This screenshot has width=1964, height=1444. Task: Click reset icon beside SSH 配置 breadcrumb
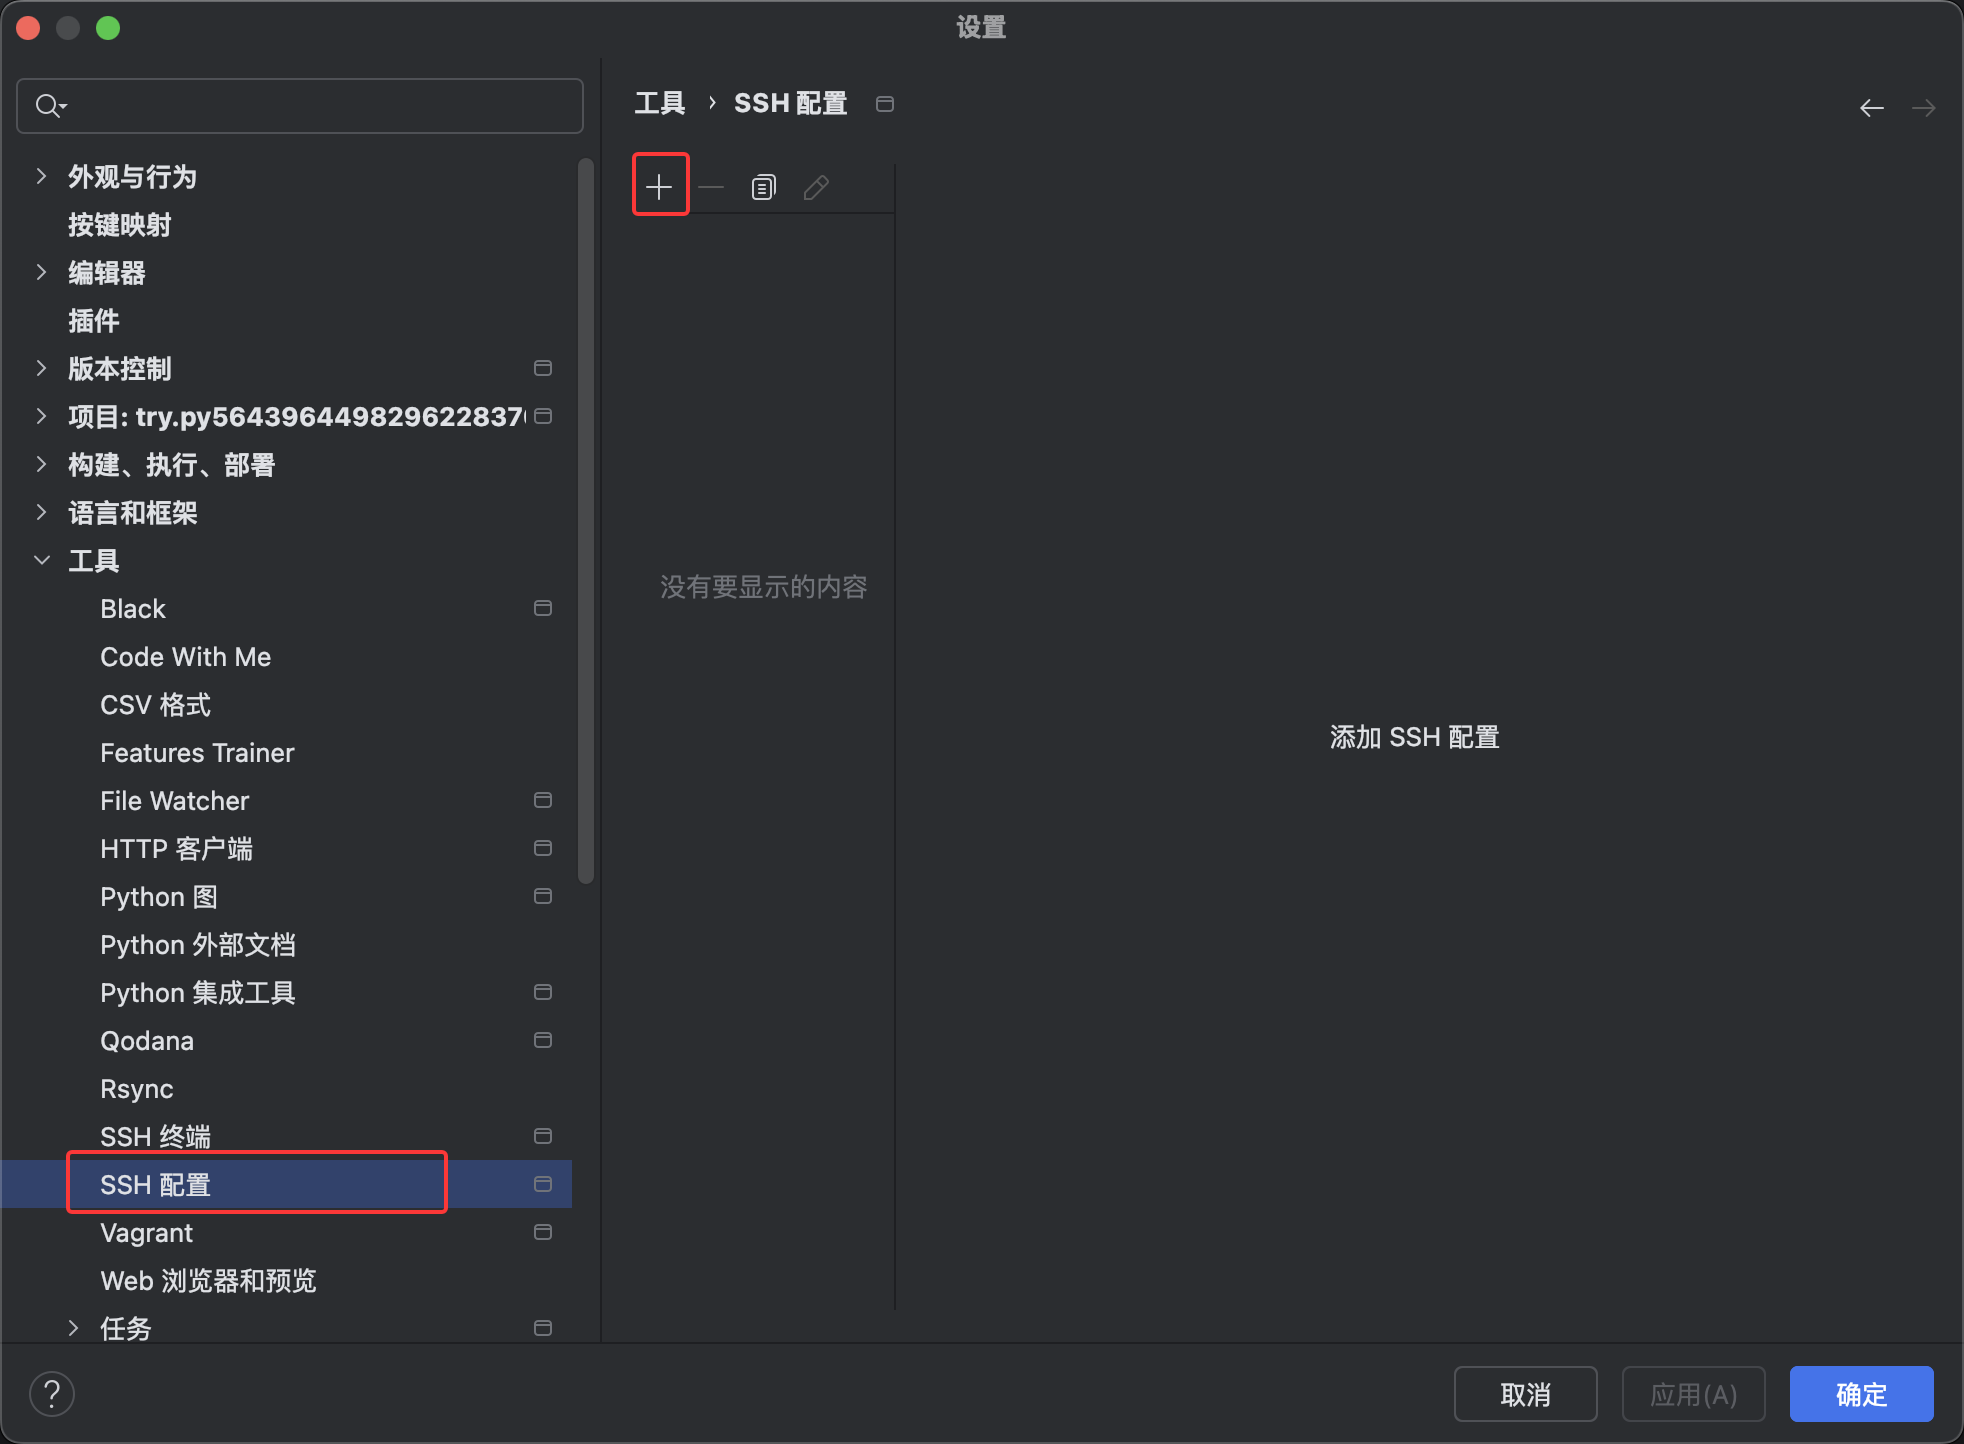(x=884, y=103)
